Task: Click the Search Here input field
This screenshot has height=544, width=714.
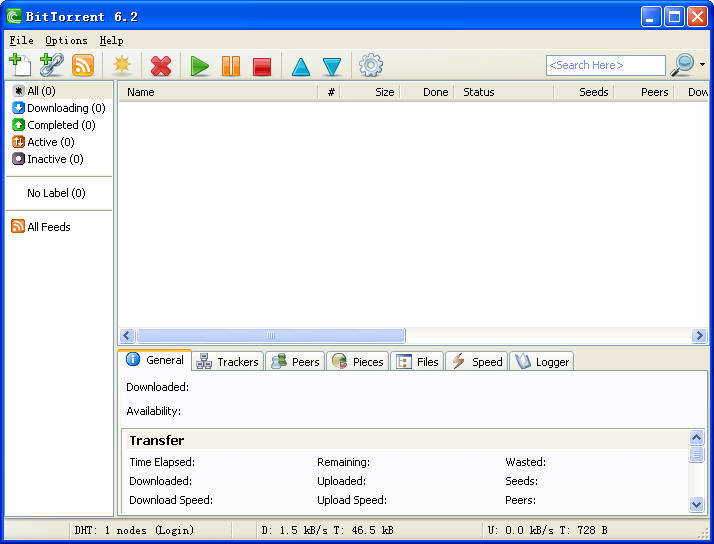Action: tap(605, 65)
